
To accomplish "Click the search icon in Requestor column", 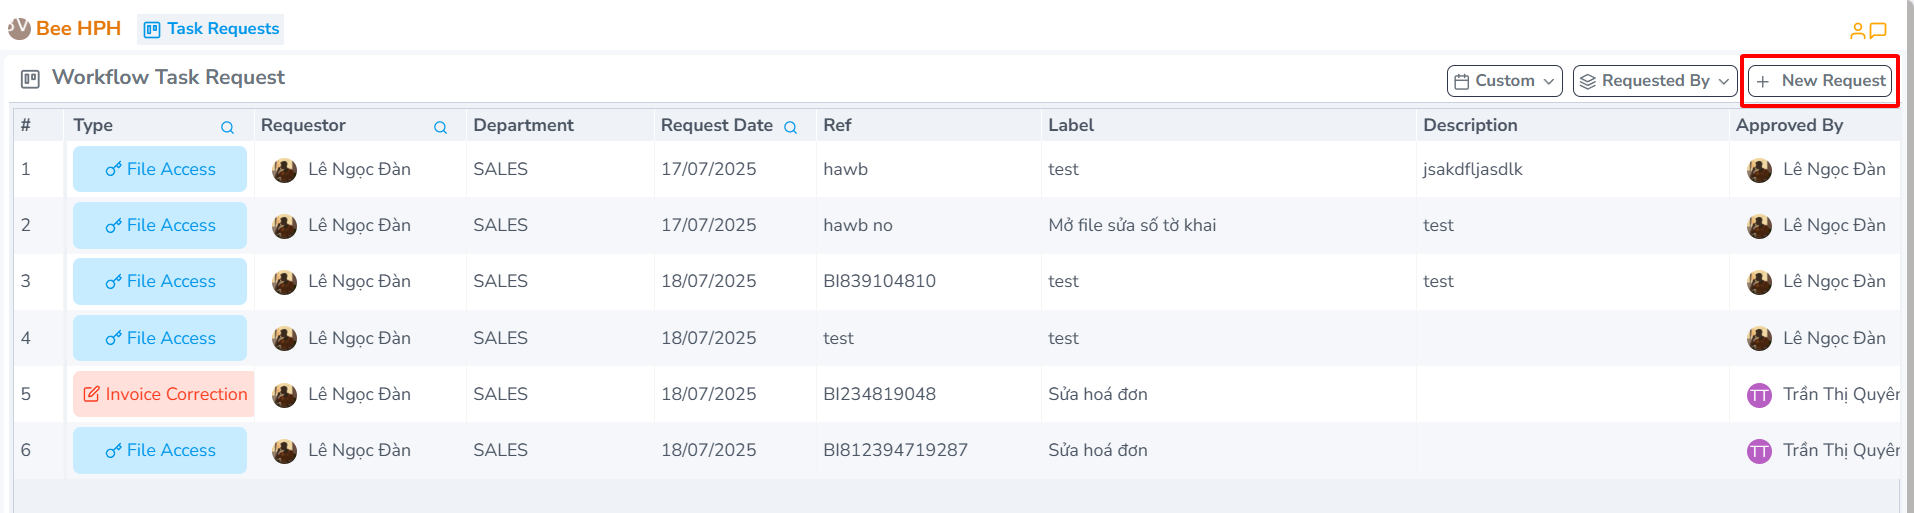I will pyautogui.click(x=440, y=127).
